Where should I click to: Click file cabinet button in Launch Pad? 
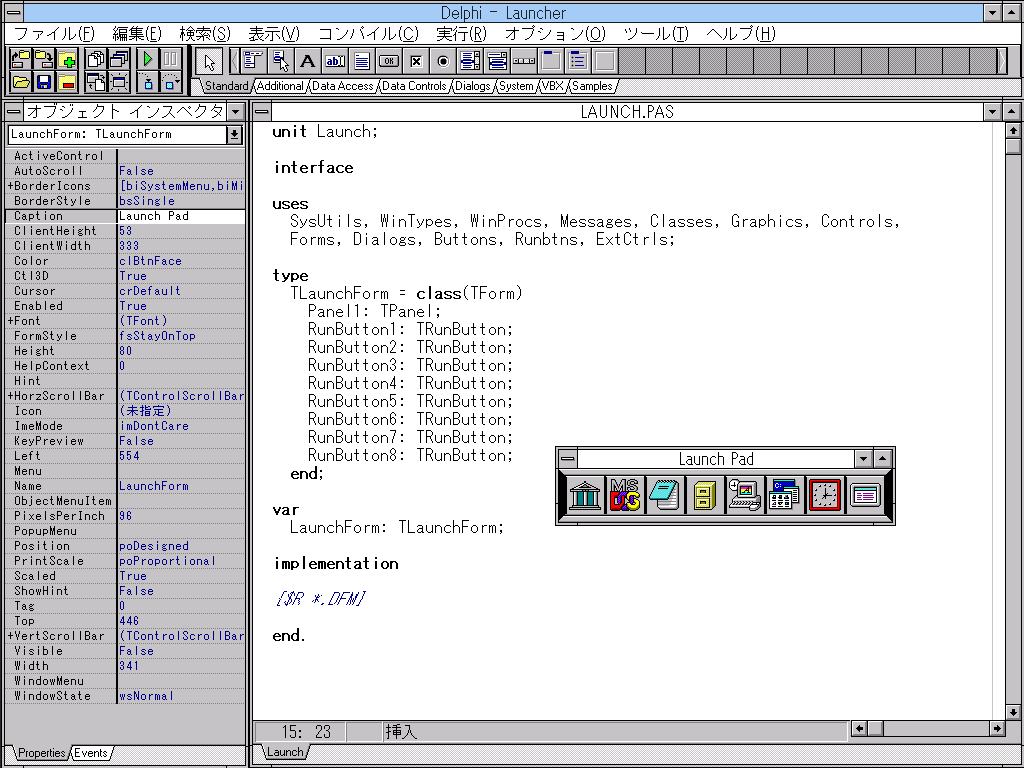click(x=705, y=495)
